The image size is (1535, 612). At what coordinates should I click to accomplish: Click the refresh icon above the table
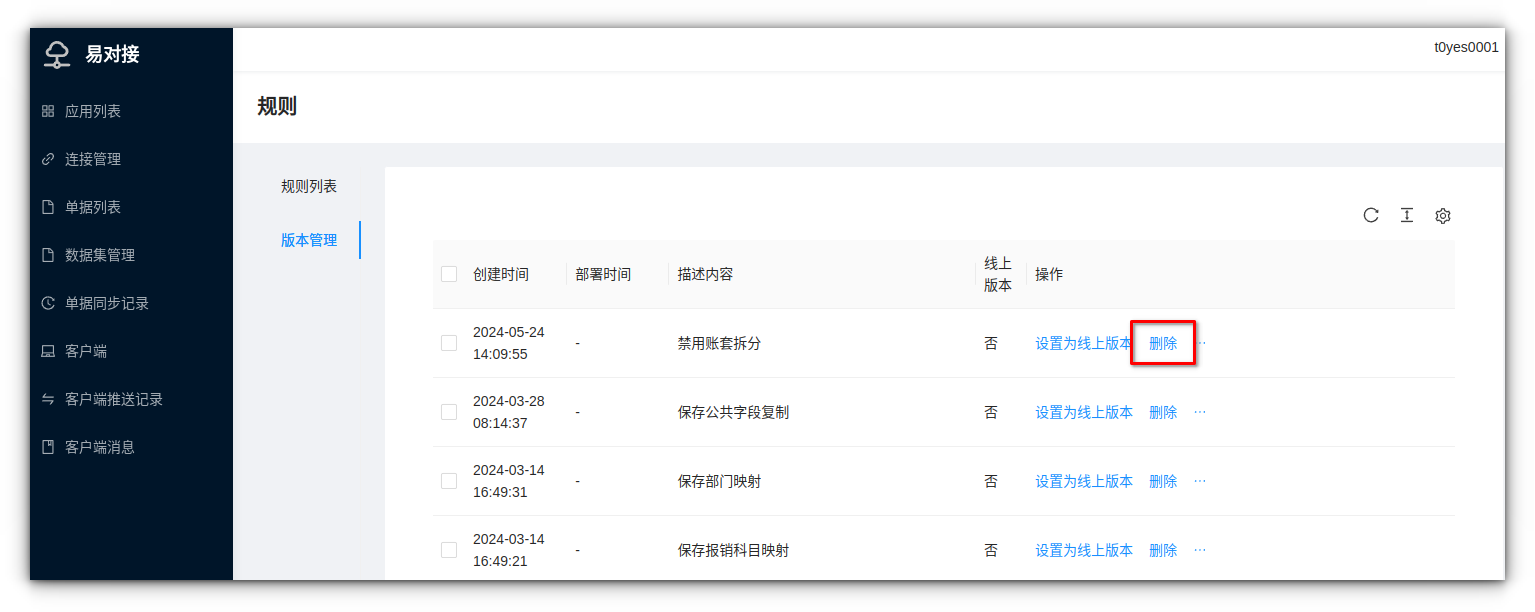coord(1371,215)
